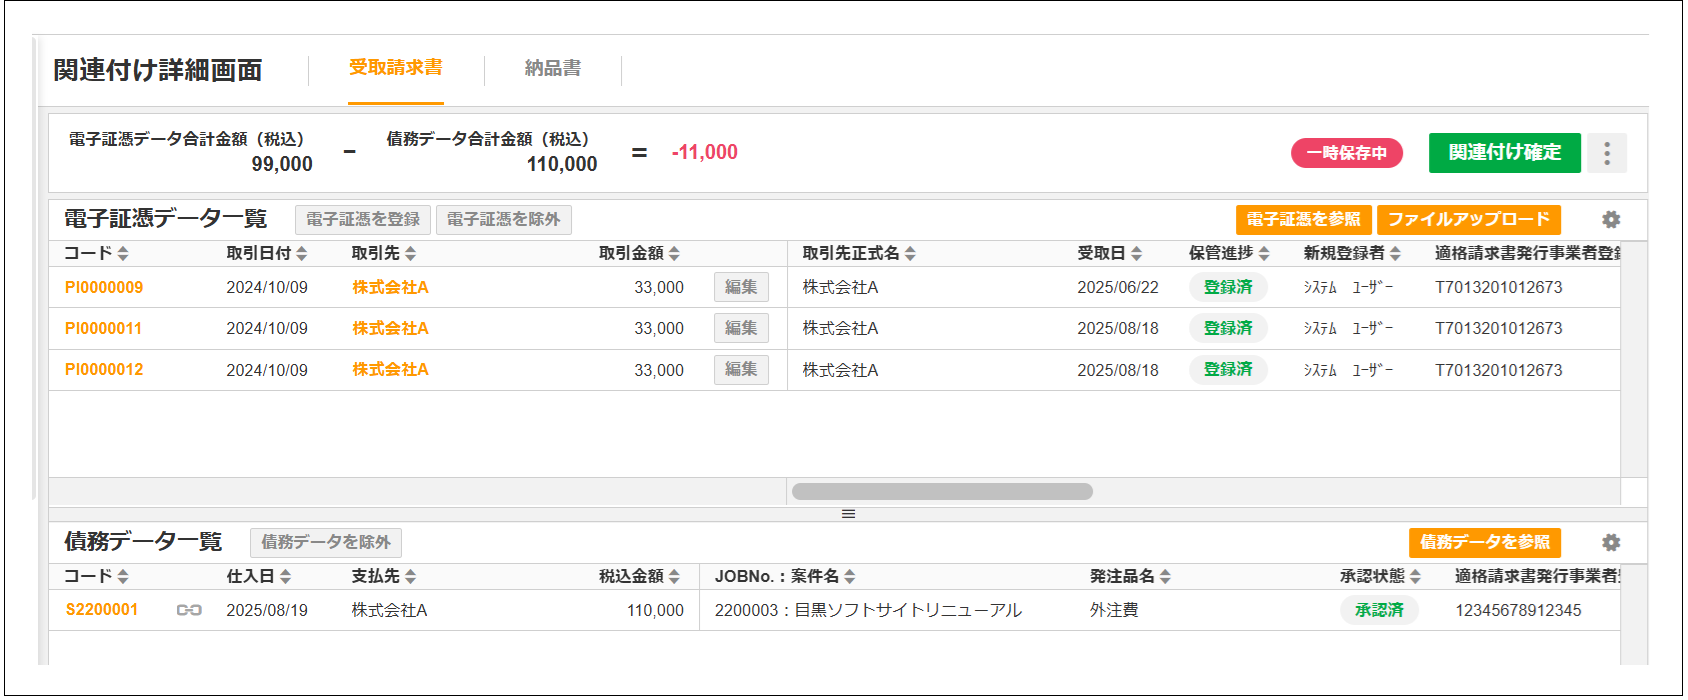The width and height of the screenshot is (1688, 700).
Task: Click the ファイルアップロード button
Action: [1468, 220]
